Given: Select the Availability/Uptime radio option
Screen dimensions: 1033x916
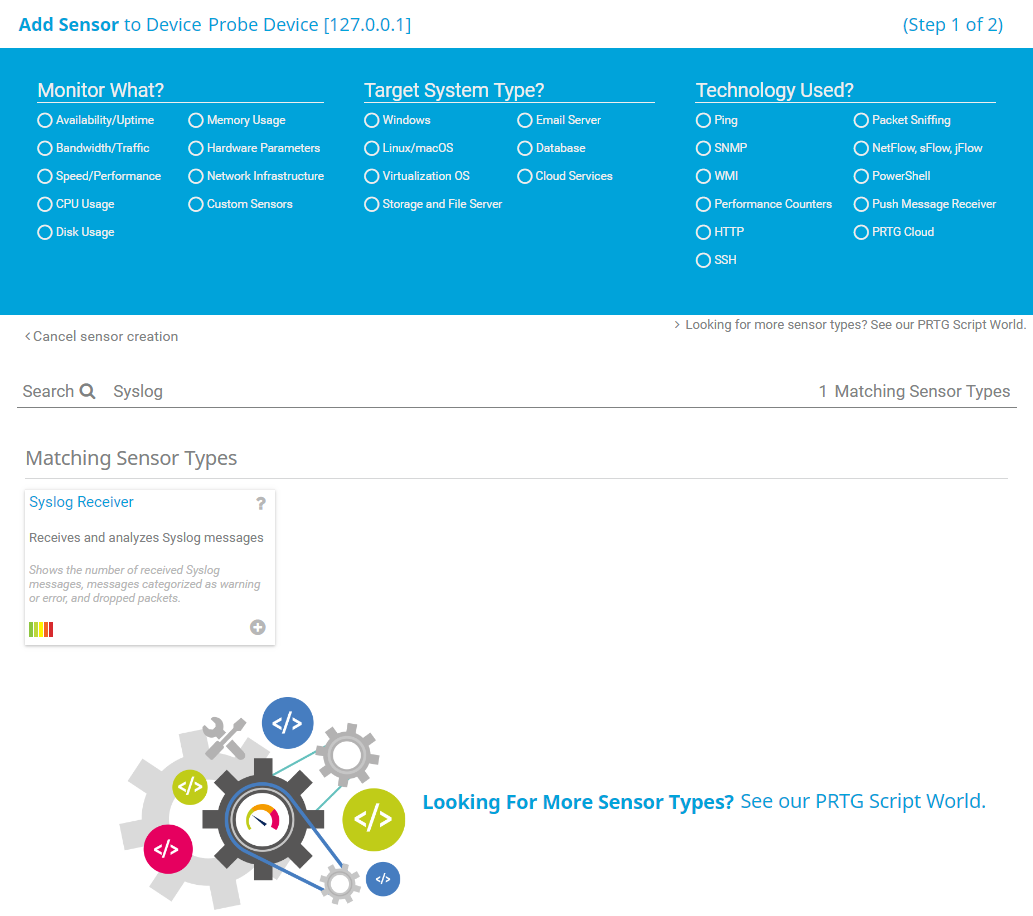Looking at the screenshot, I should [44, 120].
